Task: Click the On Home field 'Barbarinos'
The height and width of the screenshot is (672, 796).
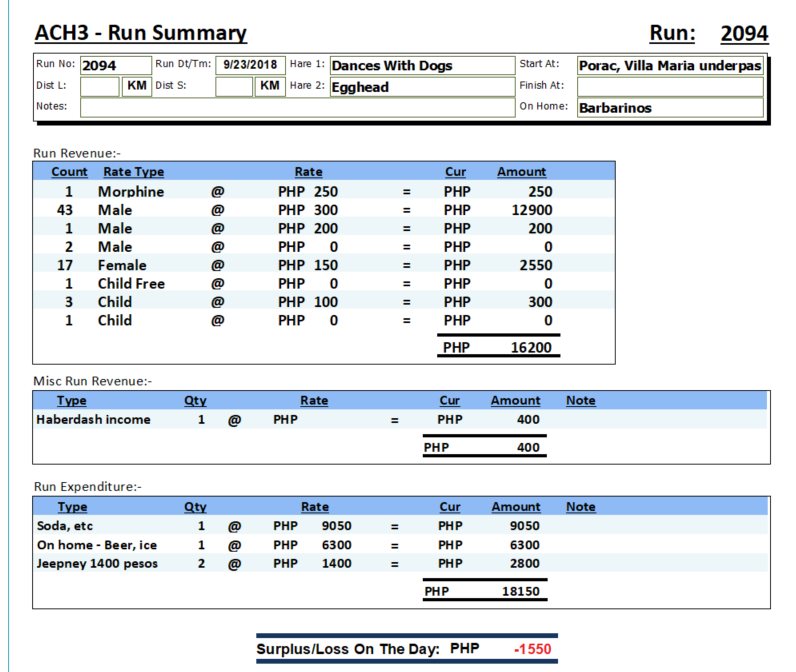Action: click(670, 107)
